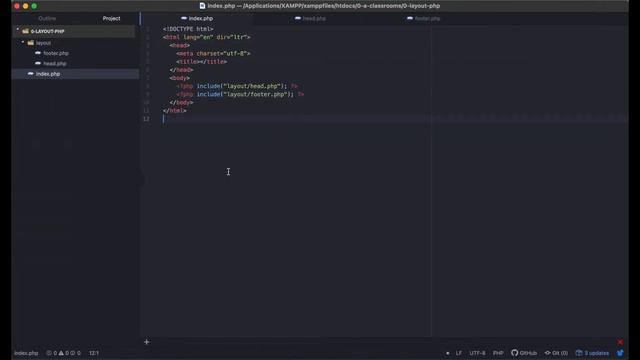640x360 pixels.
Task: Click the footer.php file icon in tree
Action: click(x=38, y=53)
